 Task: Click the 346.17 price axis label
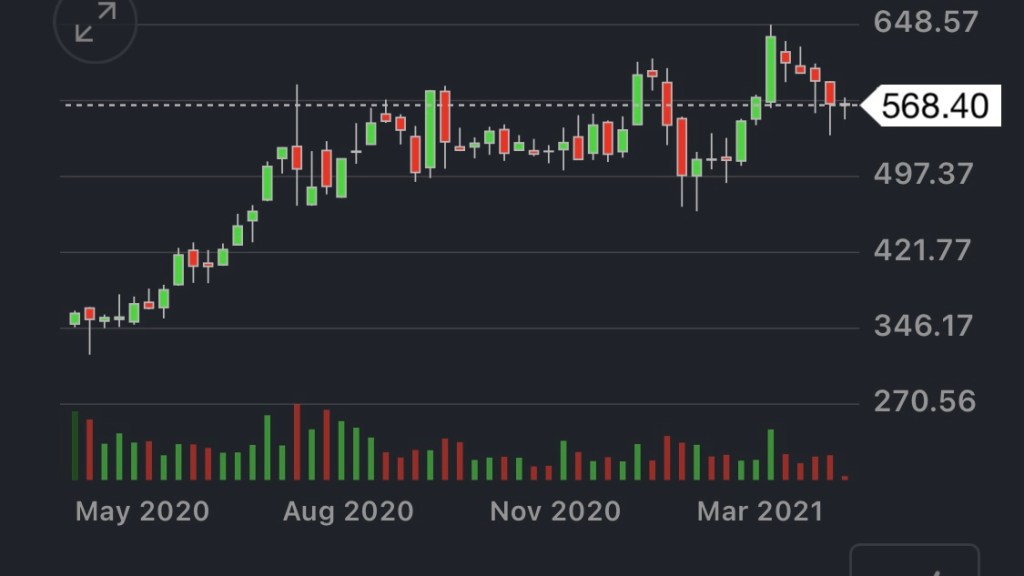[923, 326]
